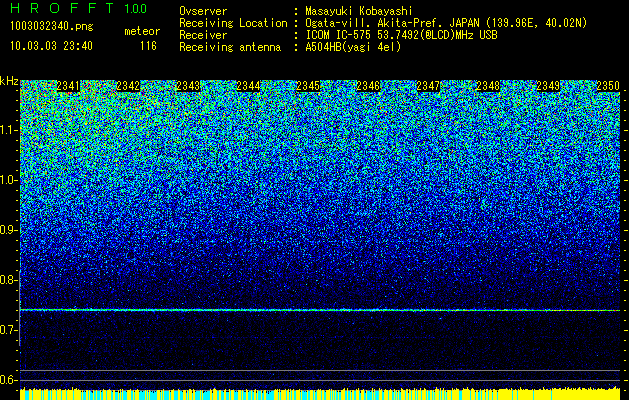Click the 'Ovserver' field label
Screen dimensions: 629x400
pos(203,11)
